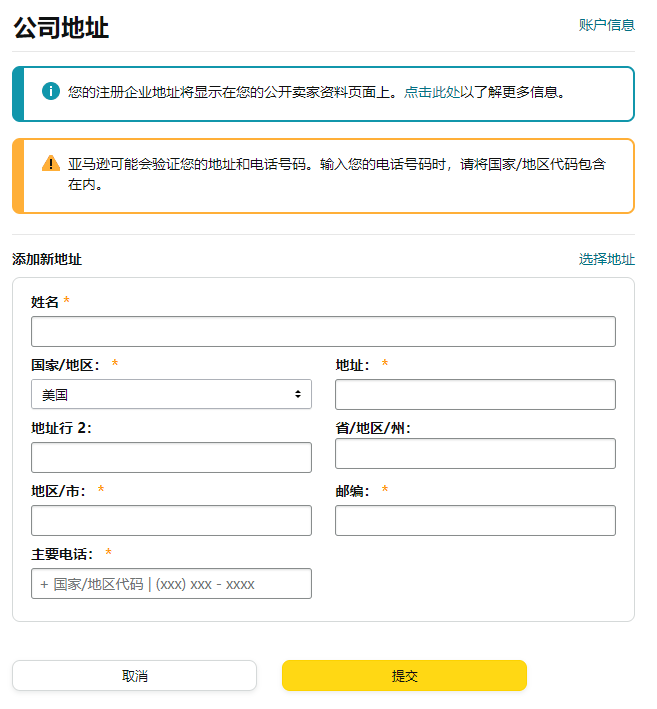Click the orange warning triangle icon
Viewport: 657px width, 709px height.
pos(51,163)
